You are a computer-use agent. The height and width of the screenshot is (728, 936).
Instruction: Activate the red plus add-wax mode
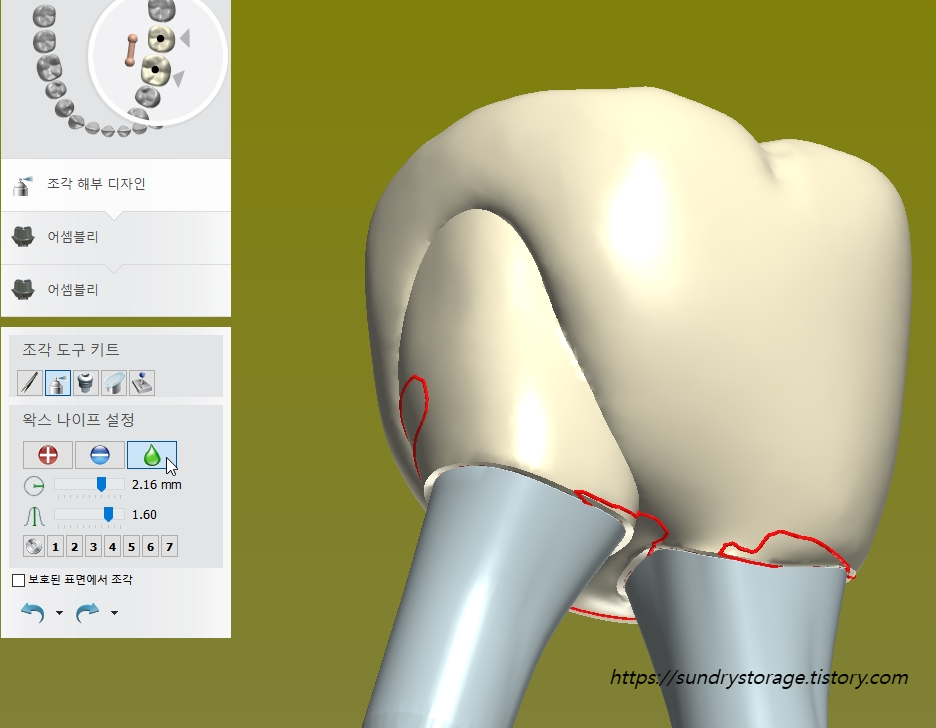tap(48, 455)
